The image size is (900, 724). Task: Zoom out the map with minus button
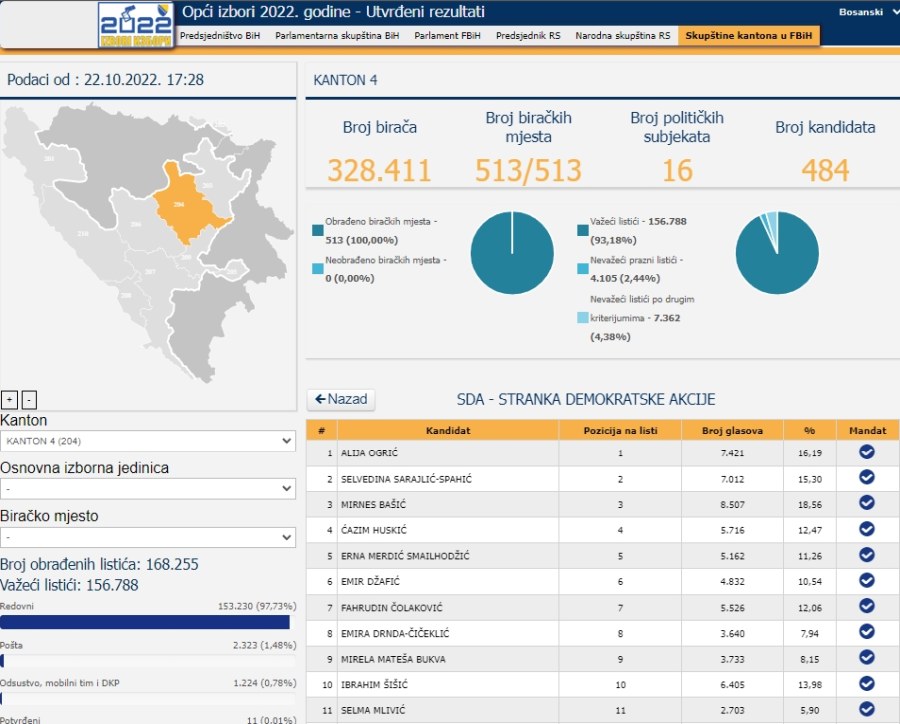pyautogui.click(x=29, y=400)
